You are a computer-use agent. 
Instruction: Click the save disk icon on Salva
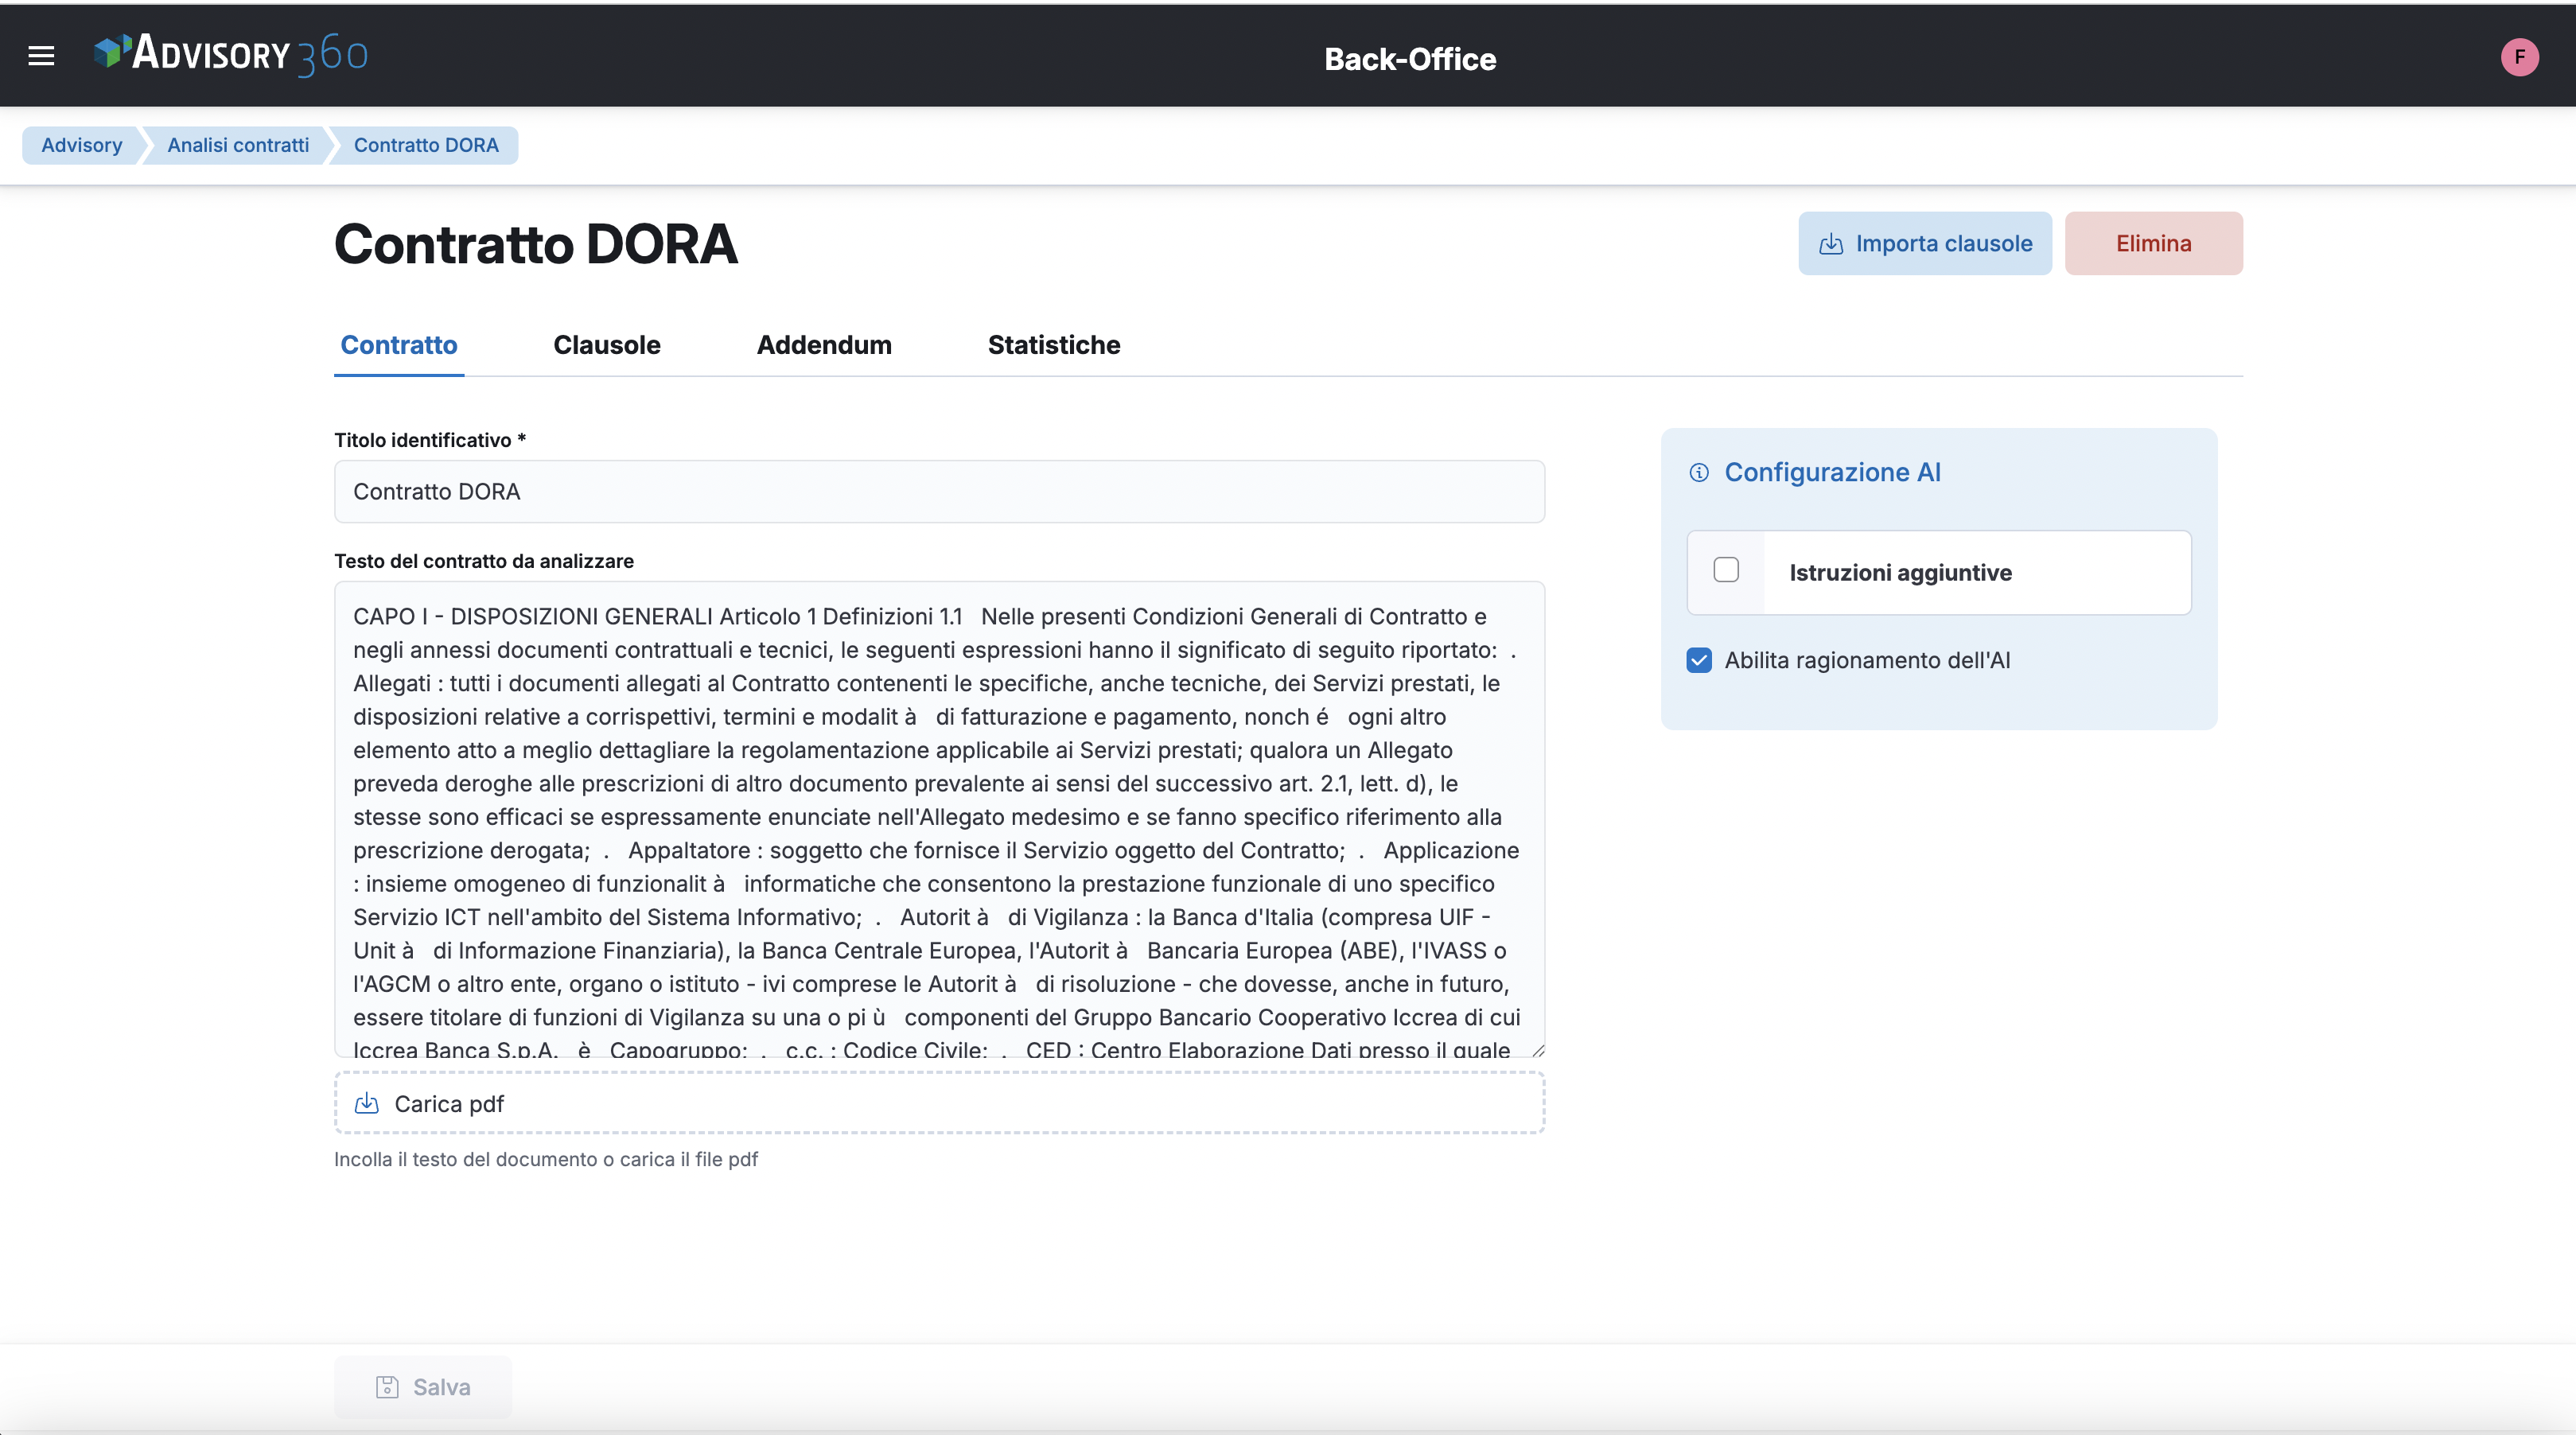(x=387, y=1387)
